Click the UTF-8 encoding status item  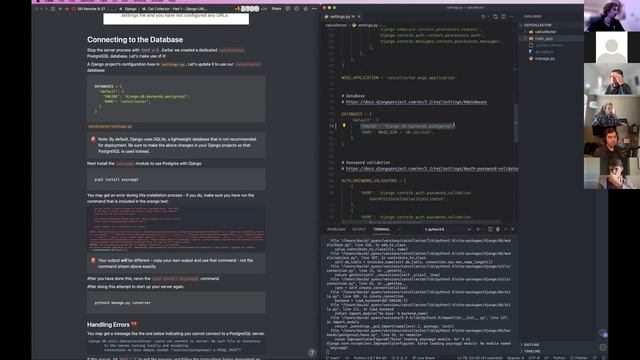pyautogui.click(x=533, y=358)
